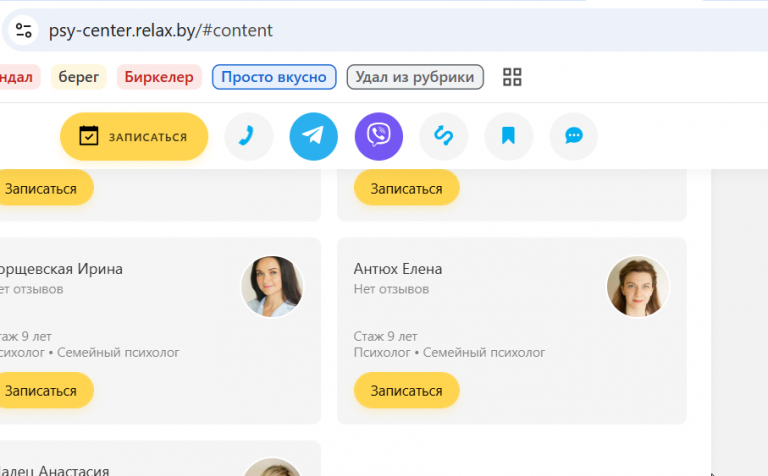Open the Удал из рубрики bookmark
768x476 pixels.
[x=415, y=77]
